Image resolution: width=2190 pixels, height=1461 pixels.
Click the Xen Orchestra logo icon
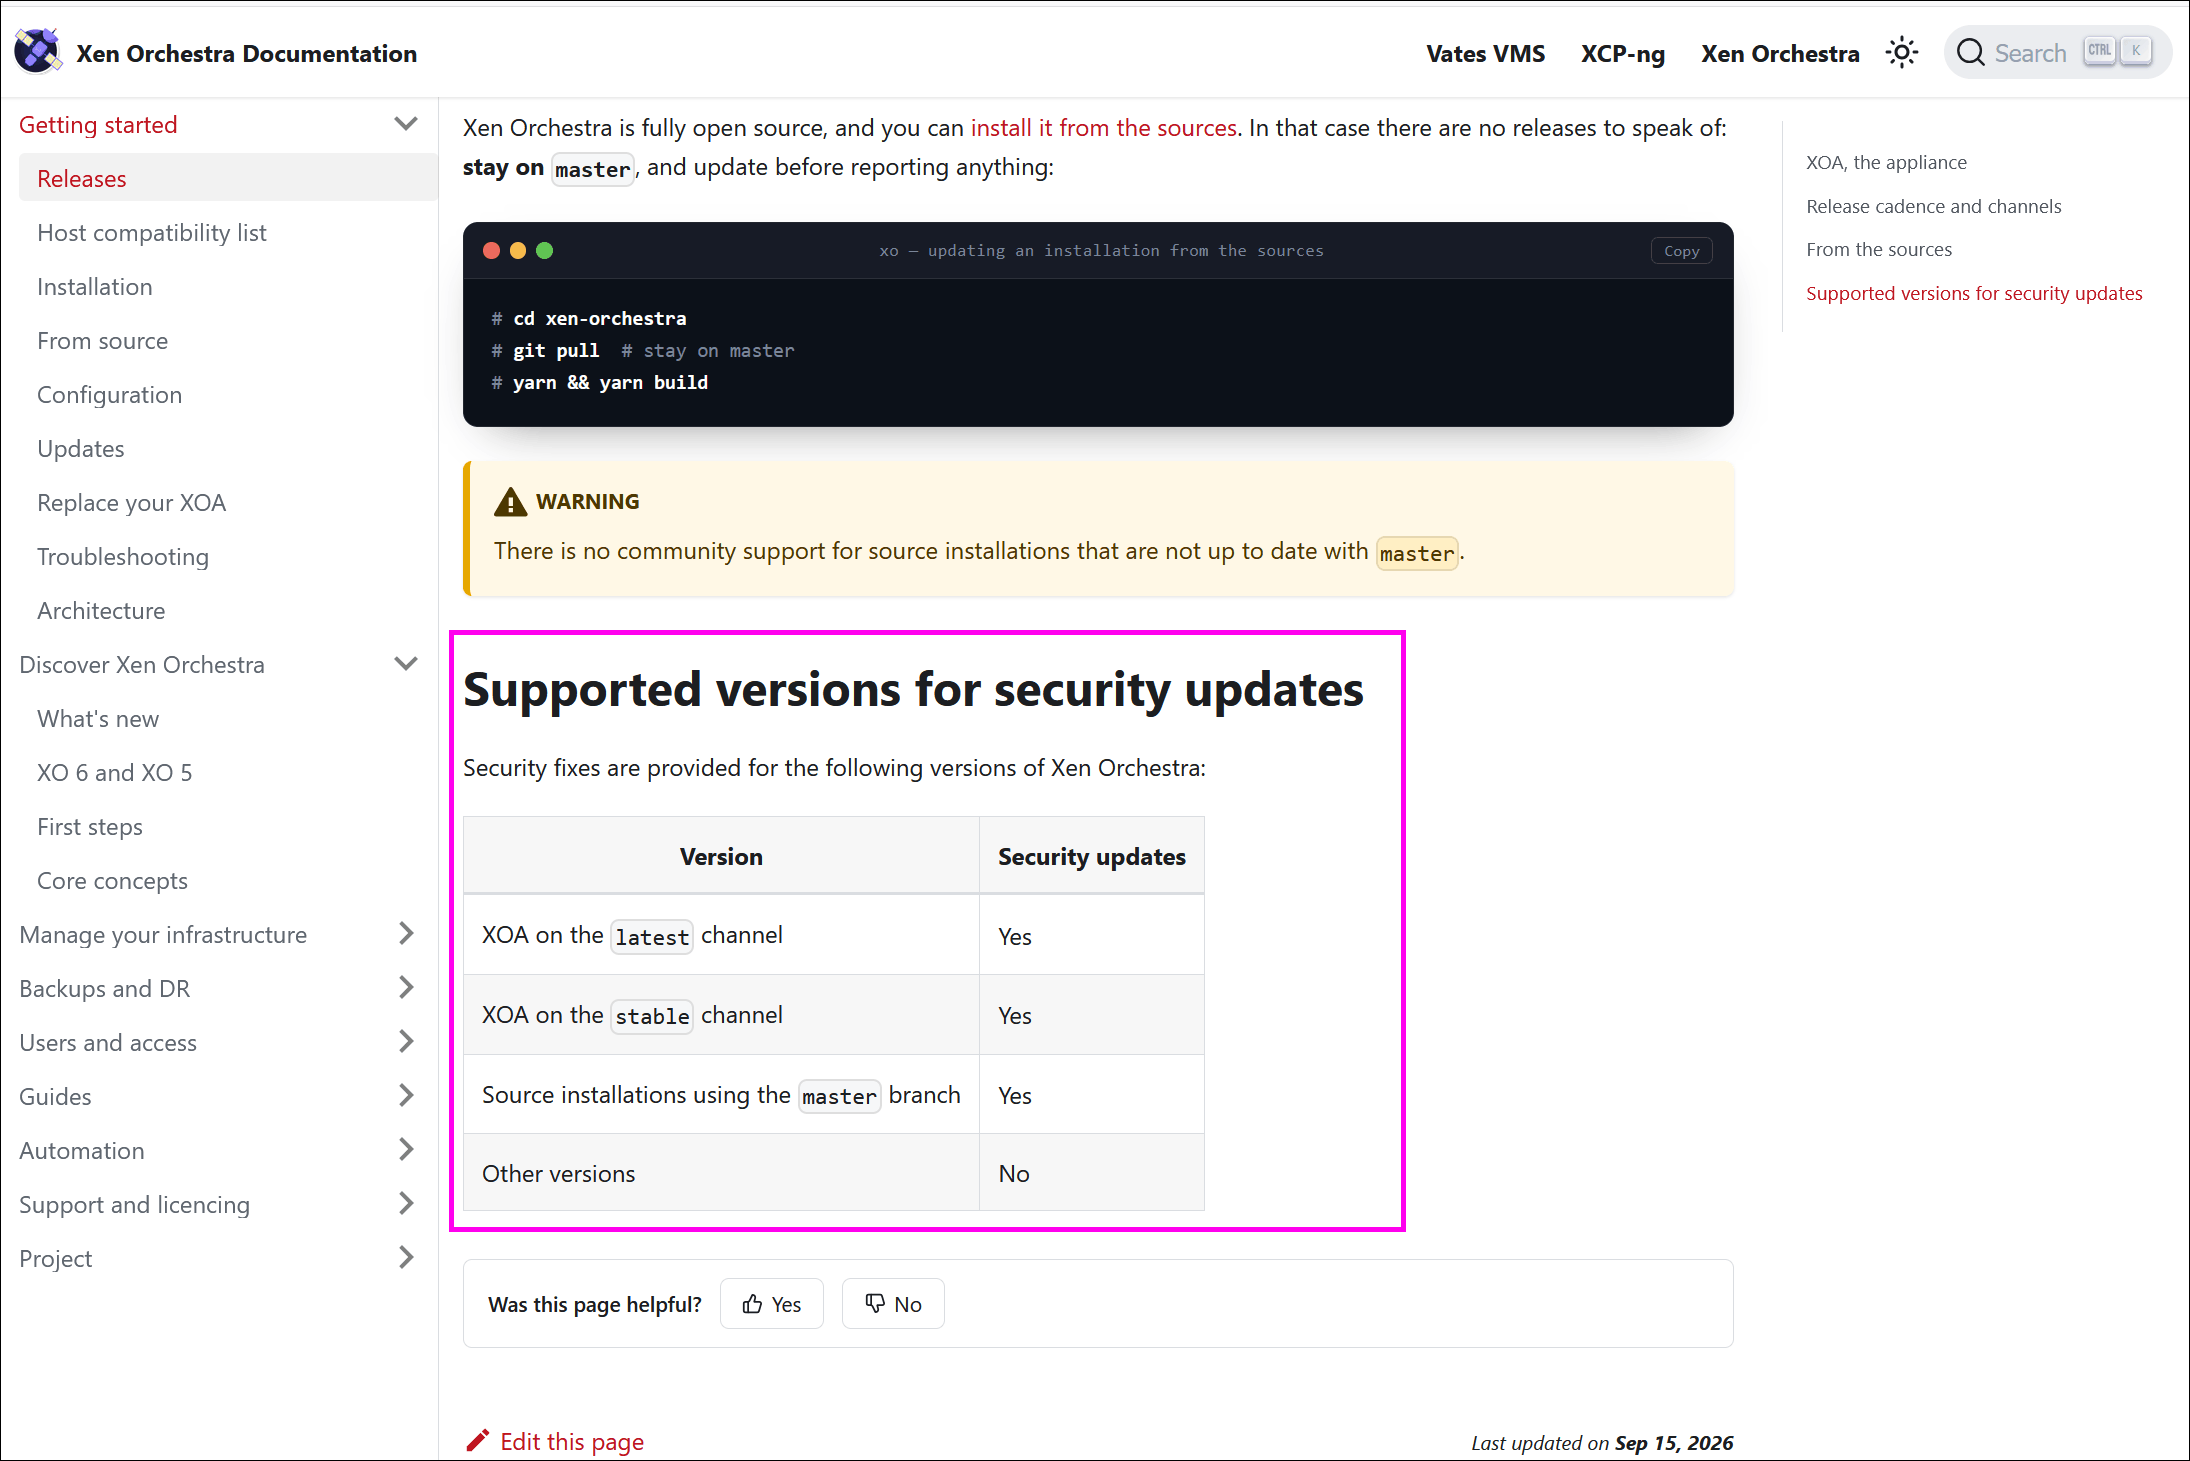[x=37, y=52]
